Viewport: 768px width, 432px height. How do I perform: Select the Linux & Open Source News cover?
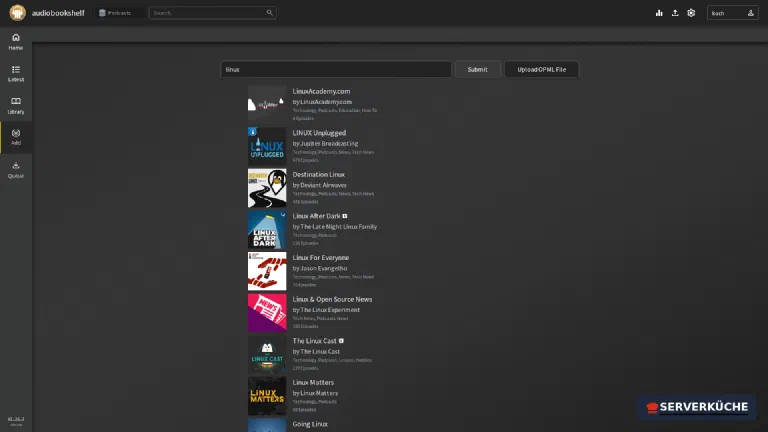[267, 313]
